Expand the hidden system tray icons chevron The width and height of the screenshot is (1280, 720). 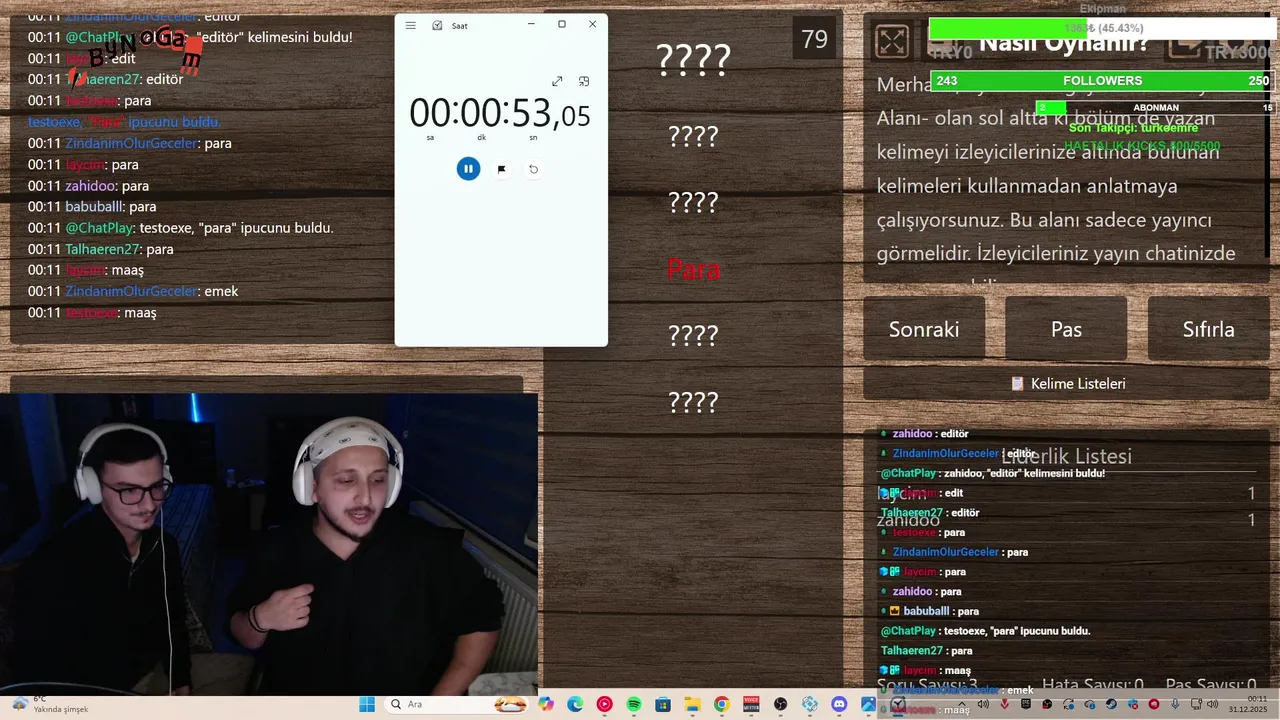coord(962,703)
